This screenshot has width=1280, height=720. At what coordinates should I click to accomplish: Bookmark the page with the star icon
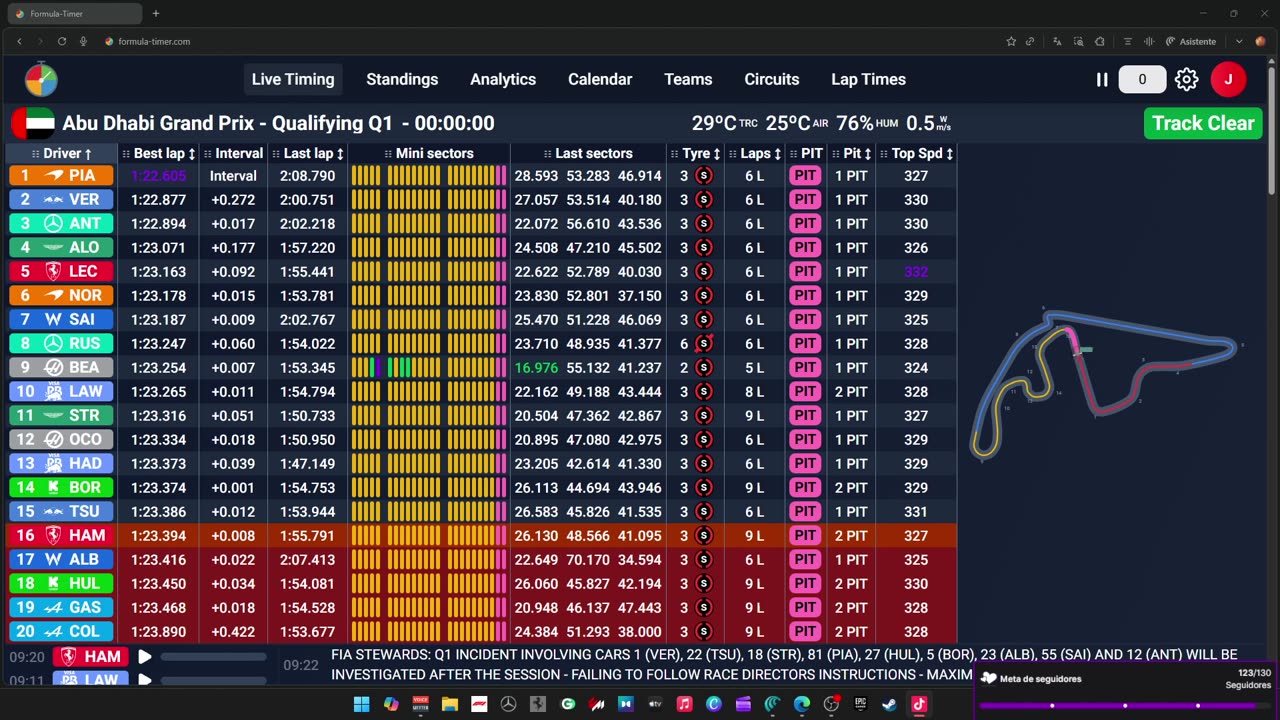pyautogui.click(x=1011, y=41)
